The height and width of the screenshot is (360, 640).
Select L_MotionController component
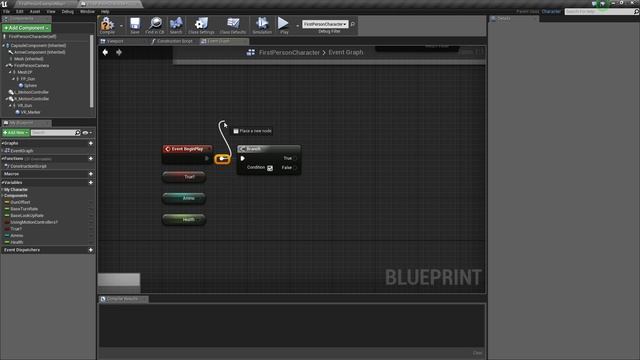[29, 92]
